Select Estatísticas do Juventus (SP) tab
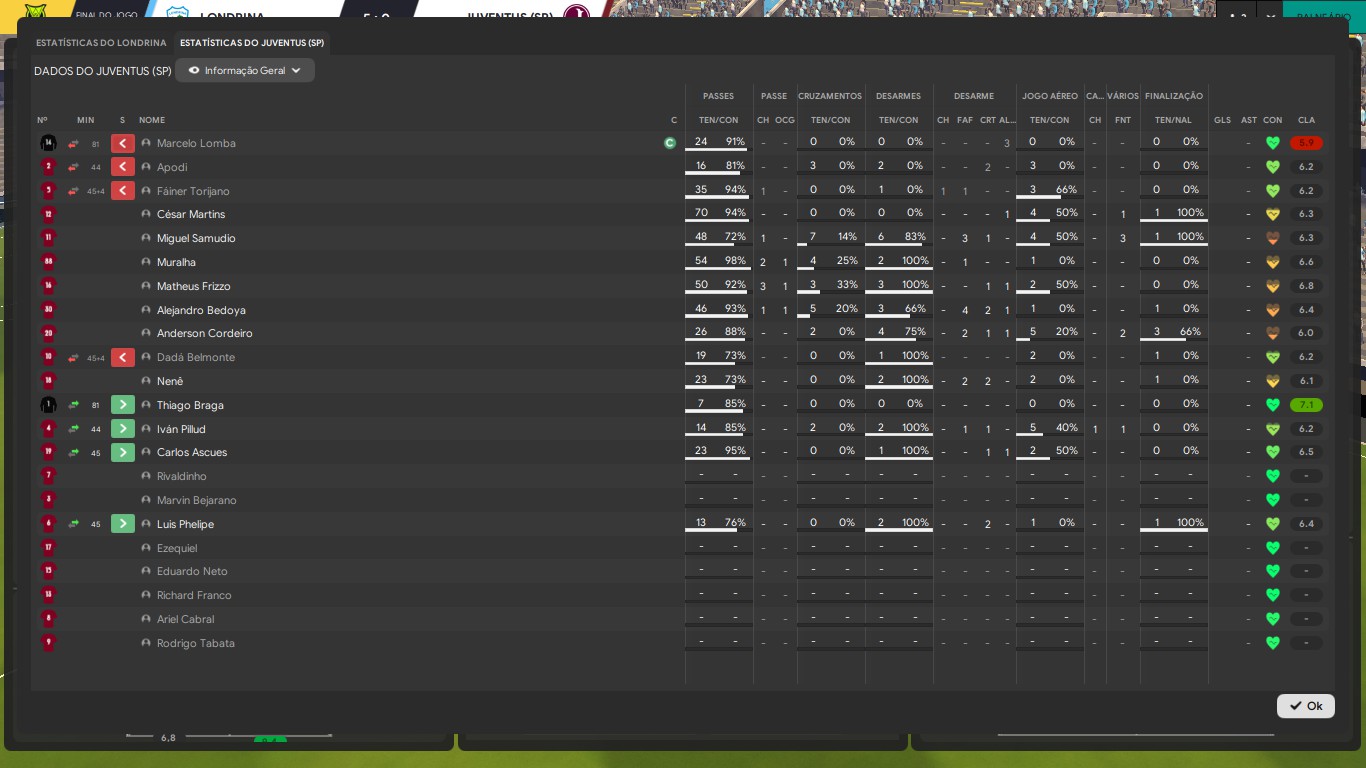 tap(252, 43)
